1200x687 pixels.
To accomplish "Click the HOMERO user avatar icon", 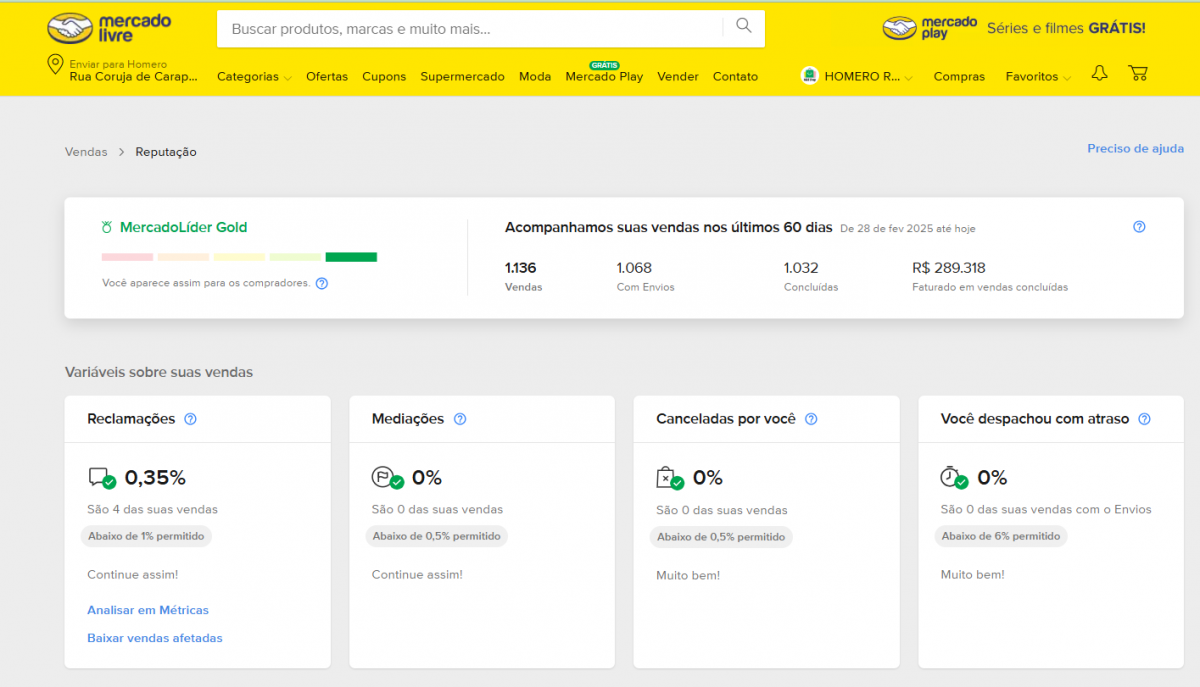I will point(810,76).
